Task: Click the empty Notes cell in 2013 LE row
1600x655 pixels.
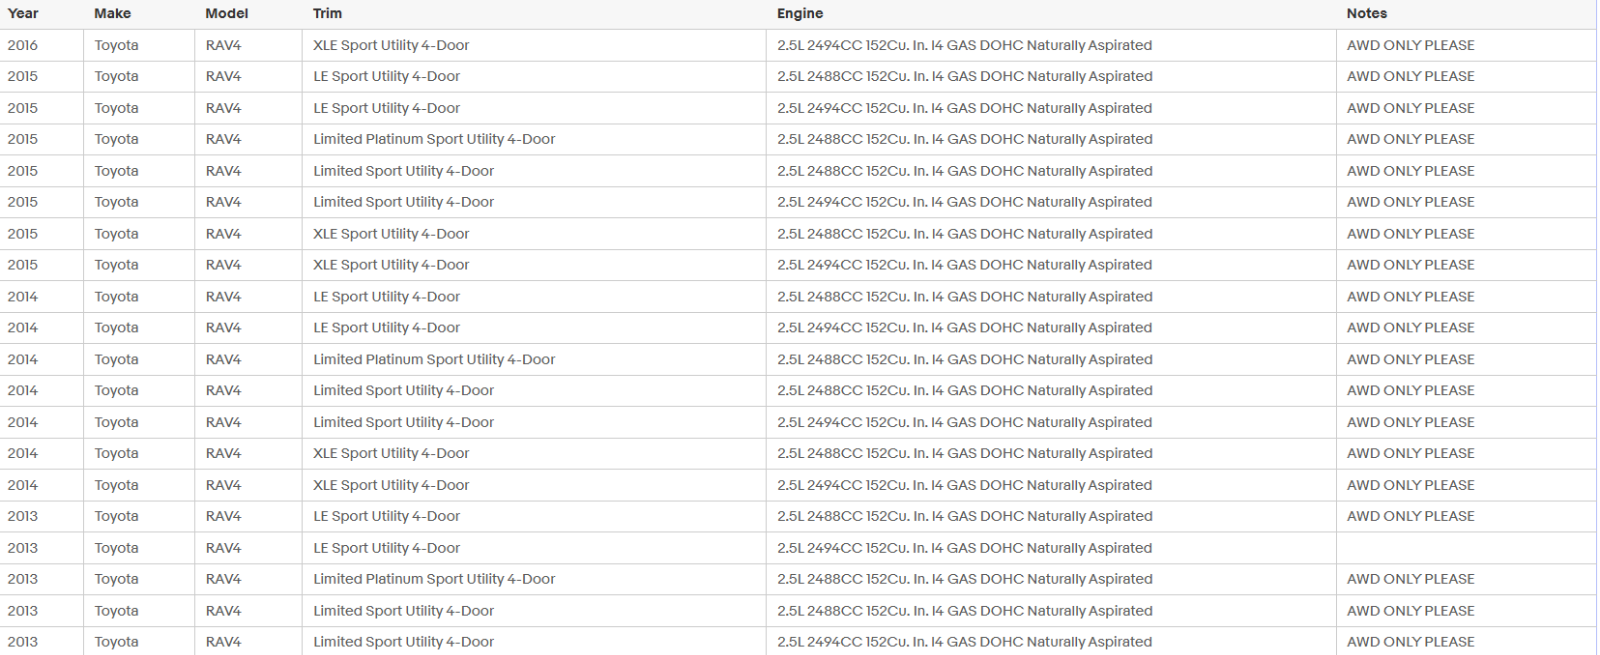Action: (x=1465, y=548)
